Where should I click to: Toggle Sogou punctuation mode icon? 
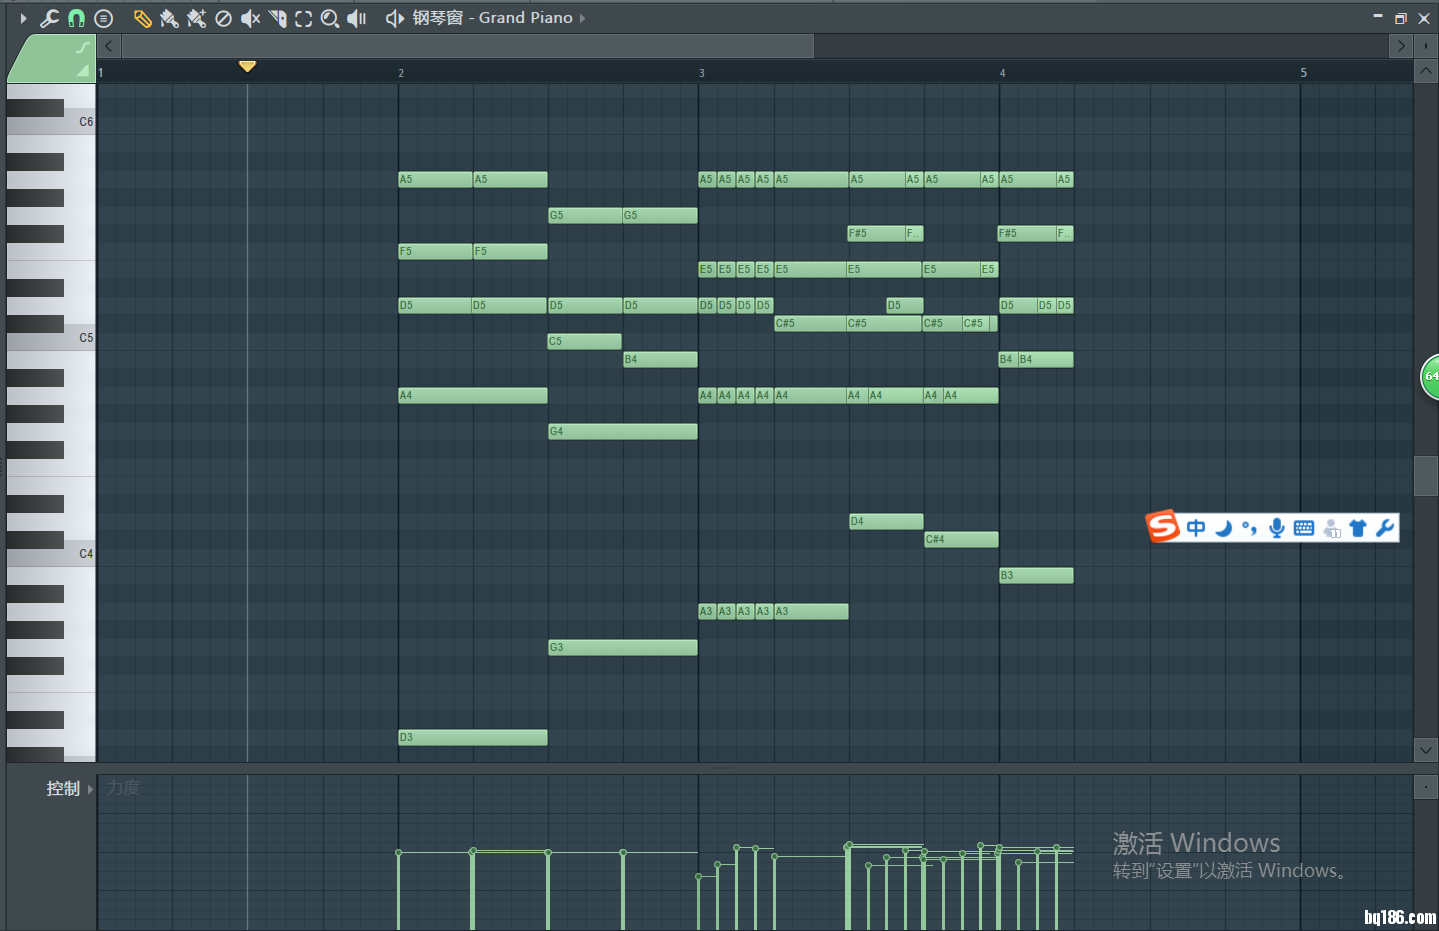click(x=1249, y=528)
